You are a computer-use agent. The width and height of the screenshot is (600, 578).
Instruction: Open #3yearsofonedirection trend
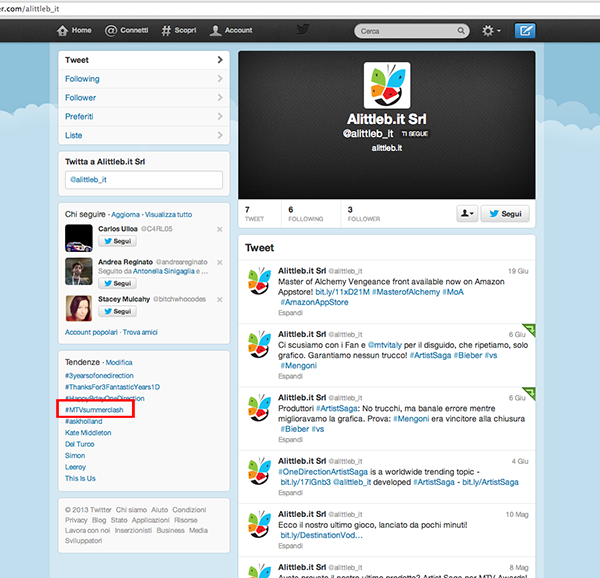tap(99, 376)
